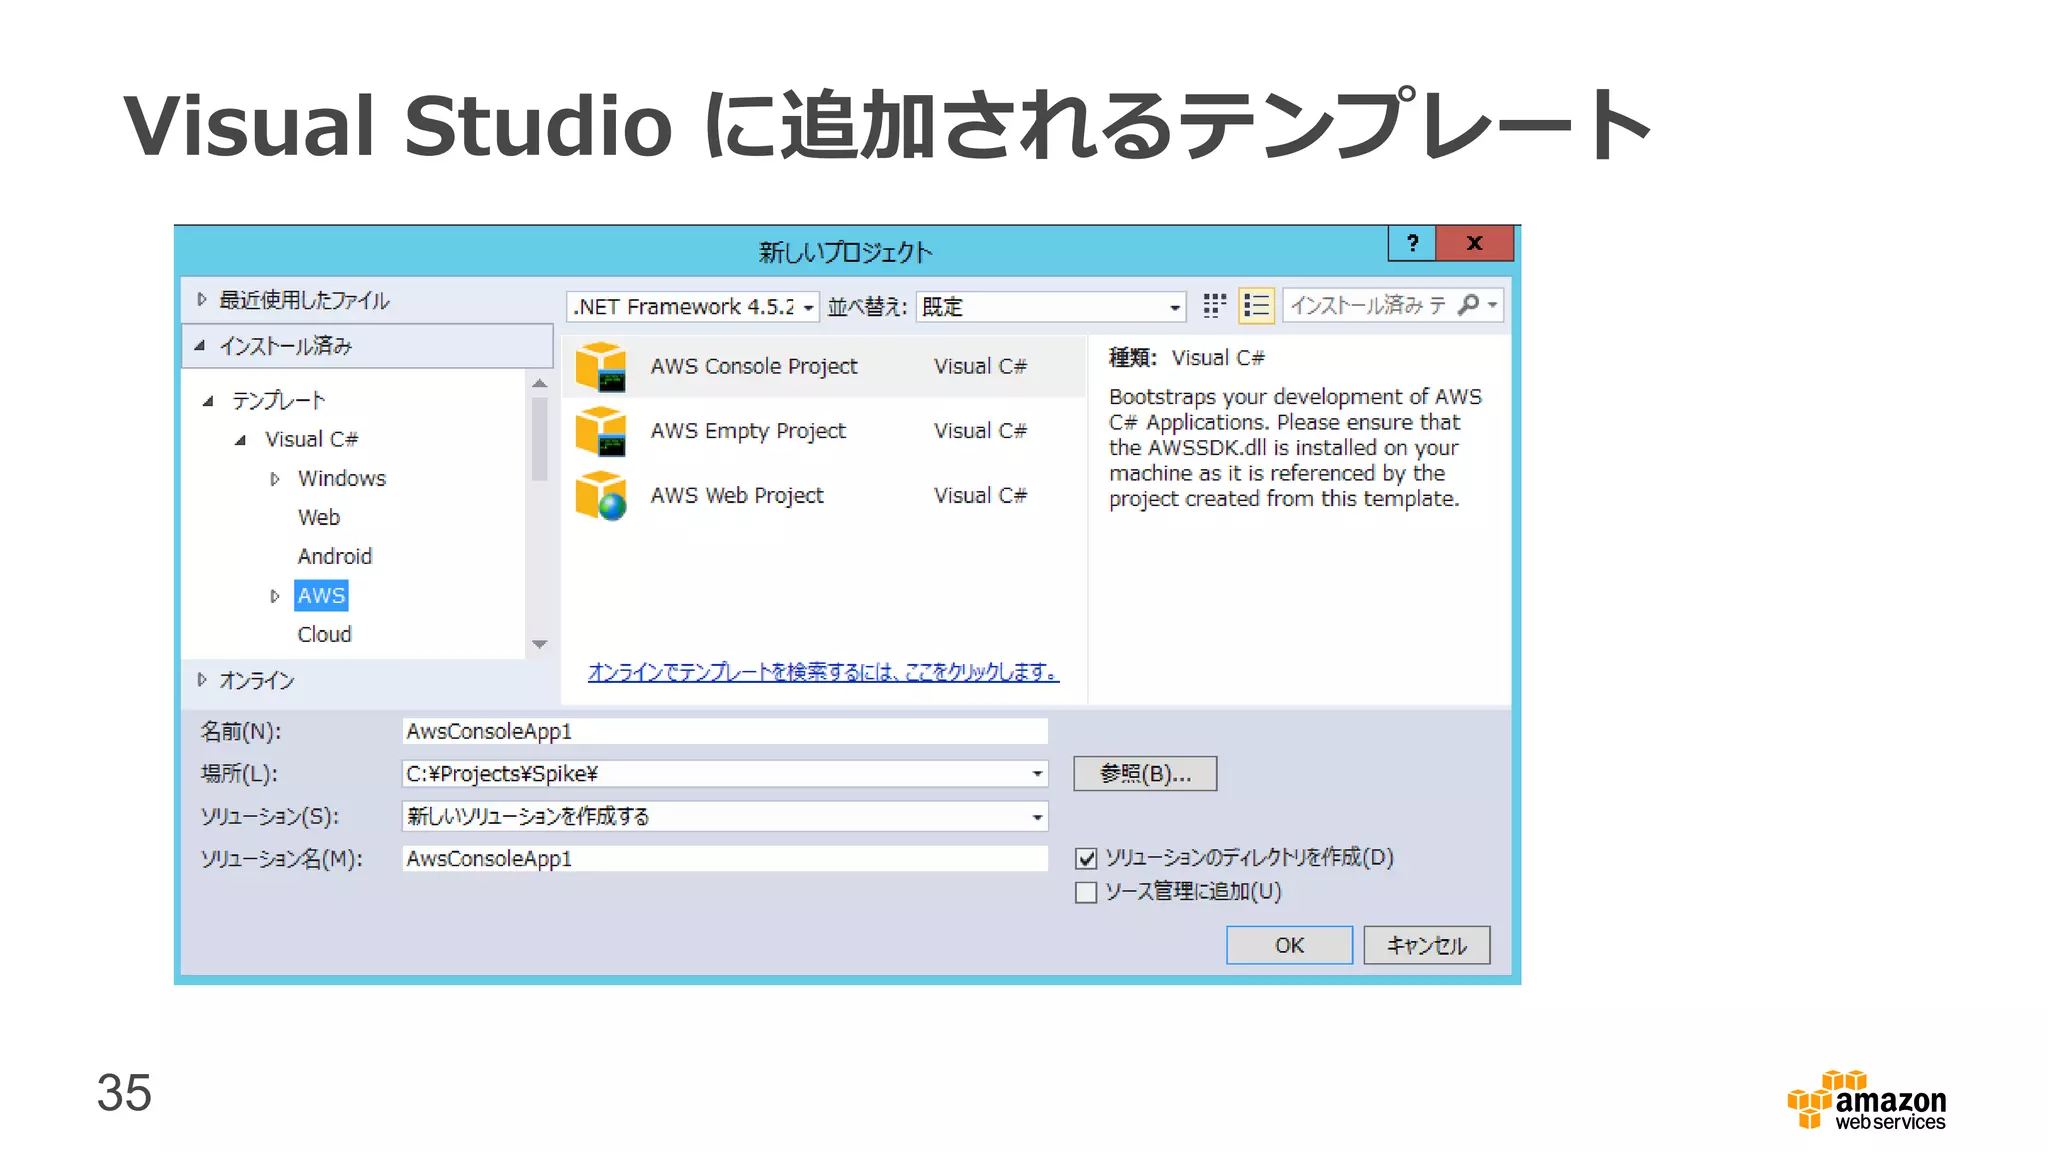Click the 参照(B)... browse button

(1145, 774)
